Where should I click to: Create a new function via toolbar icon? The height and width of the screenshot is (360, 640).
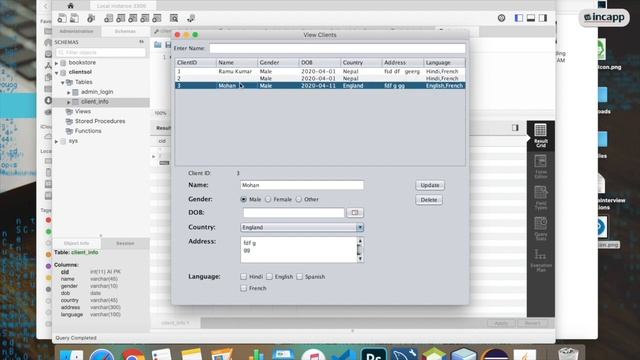pyautogui.click(x=157, y=18)
